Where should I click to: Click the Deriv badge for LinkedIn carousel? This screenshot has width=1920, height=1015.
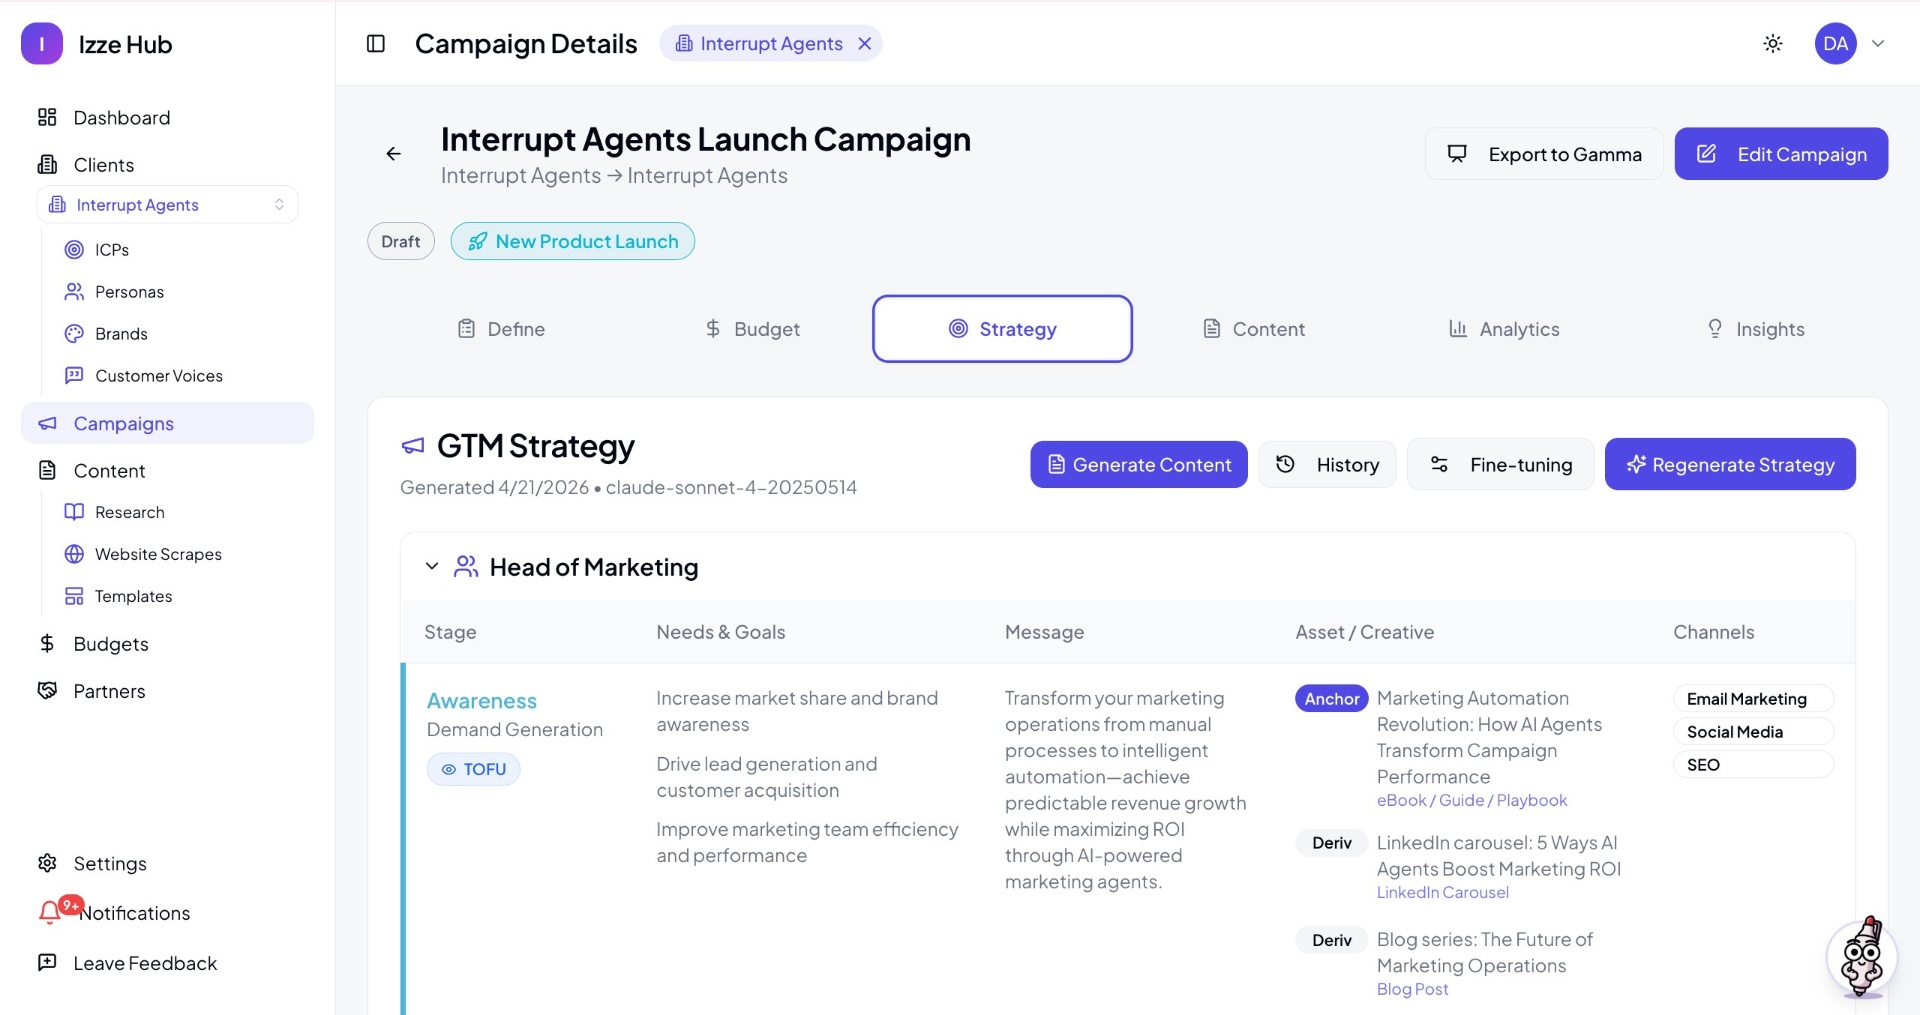pyautogui.click(x=1332, y=842)
